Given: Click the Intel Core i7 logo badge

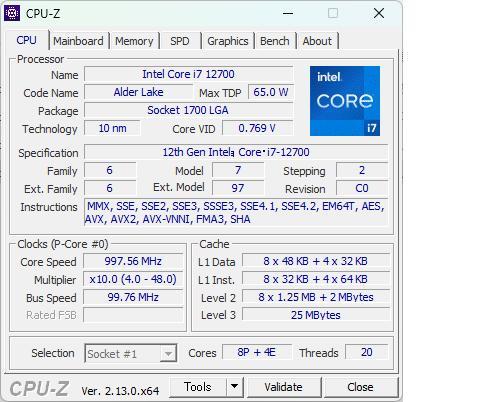Looking at the screenshot, I should (x=345, y=101).
